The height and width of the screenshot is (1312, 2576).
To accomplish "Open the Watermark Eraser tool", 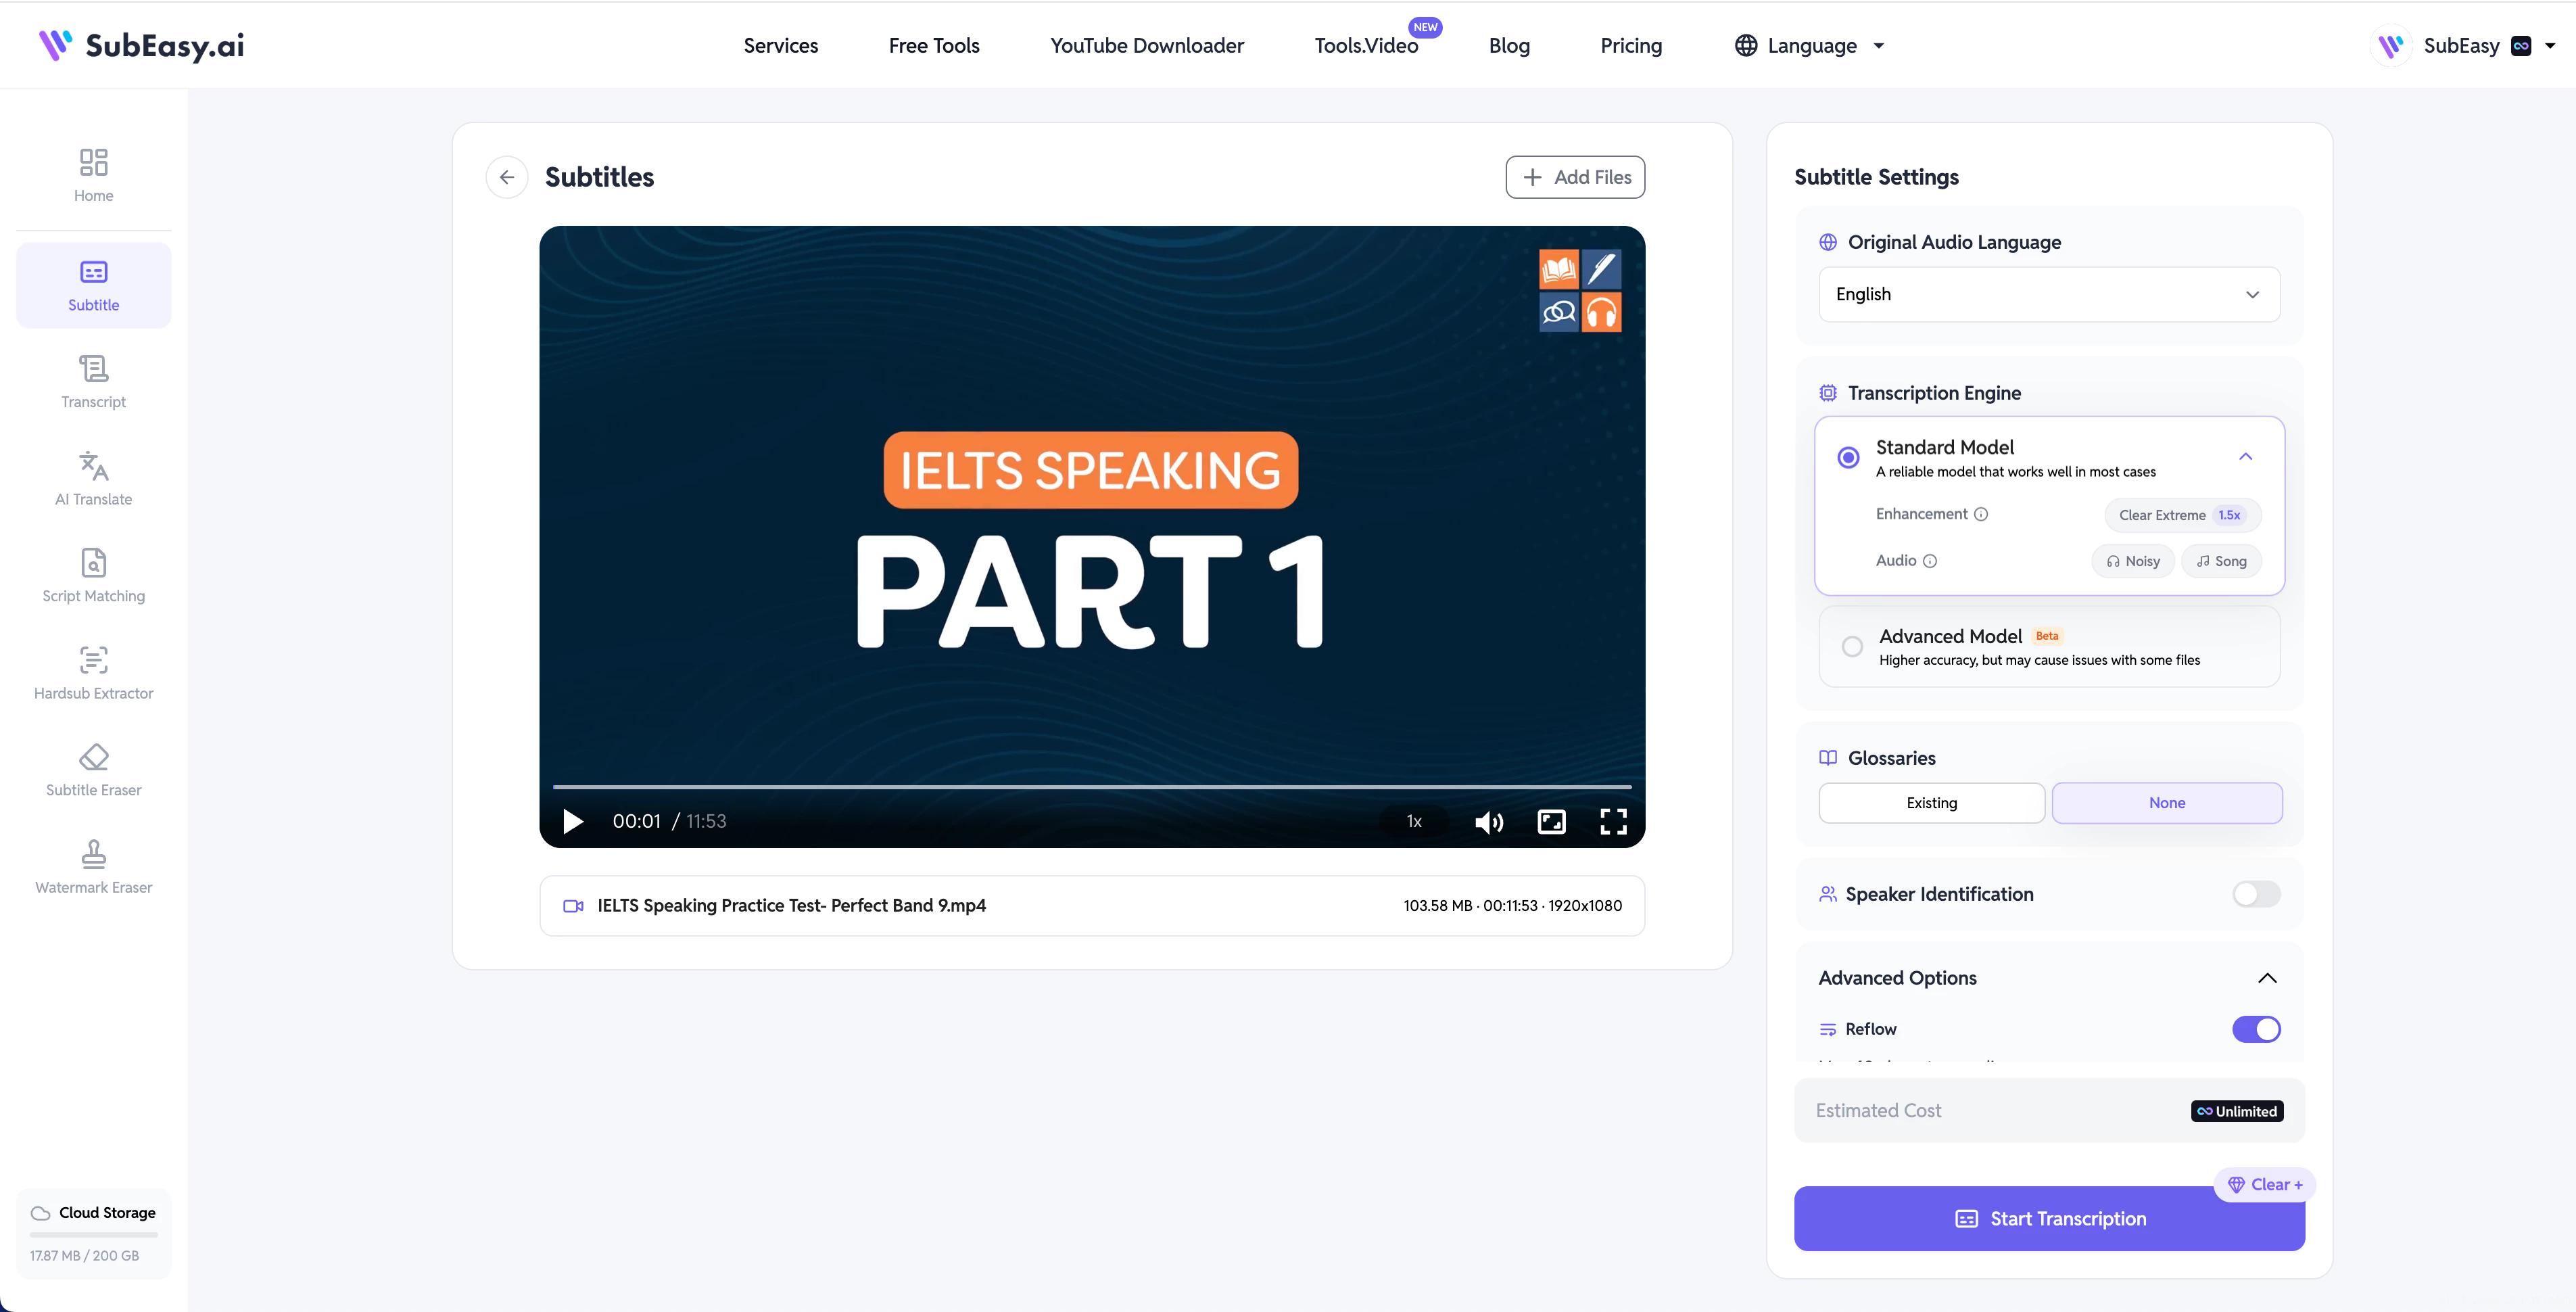I will pos(93,867).
